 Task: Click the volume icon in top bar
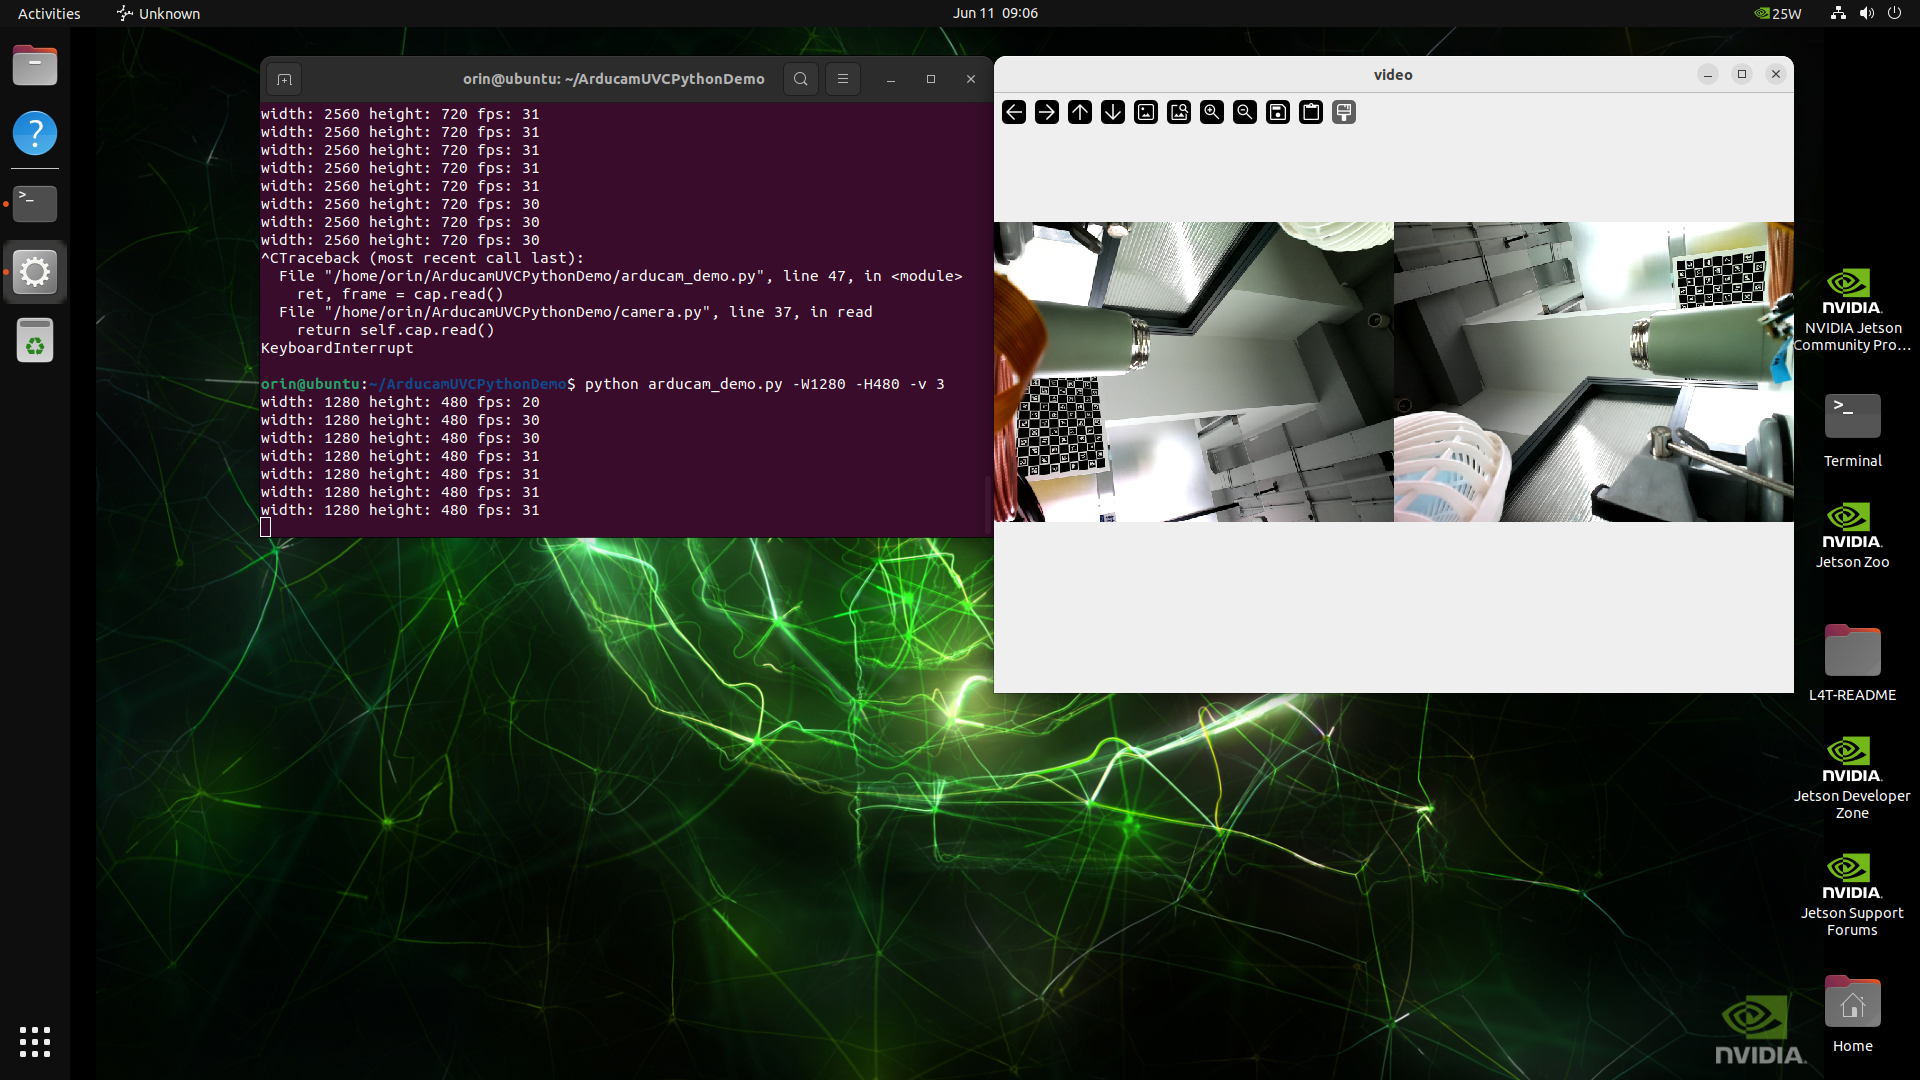(x=1866, y=13)
